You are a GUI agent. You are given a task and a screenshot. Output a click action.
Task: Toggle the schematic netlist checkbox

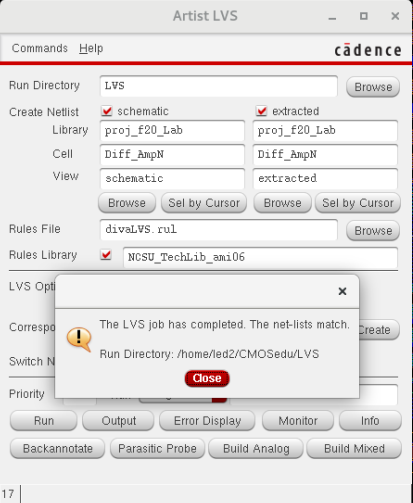click(x=107, y=111)
